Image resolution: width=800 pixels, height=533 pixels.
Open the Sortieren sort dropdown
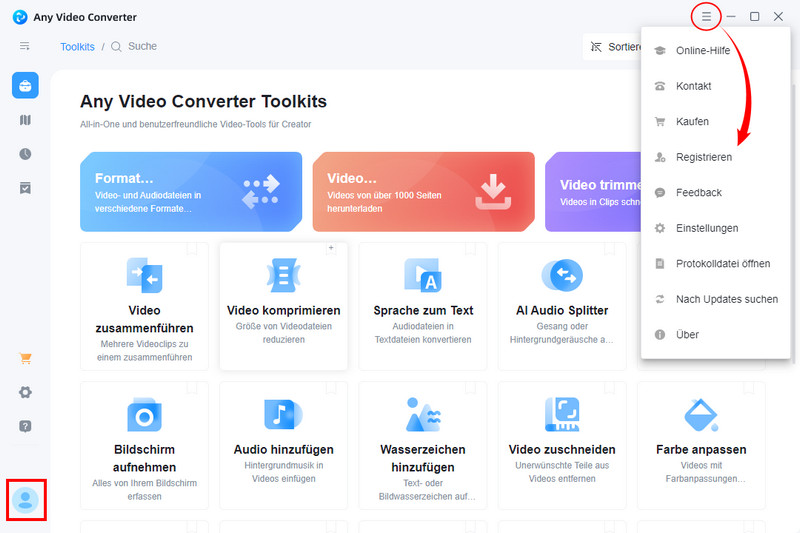(612, 47)
